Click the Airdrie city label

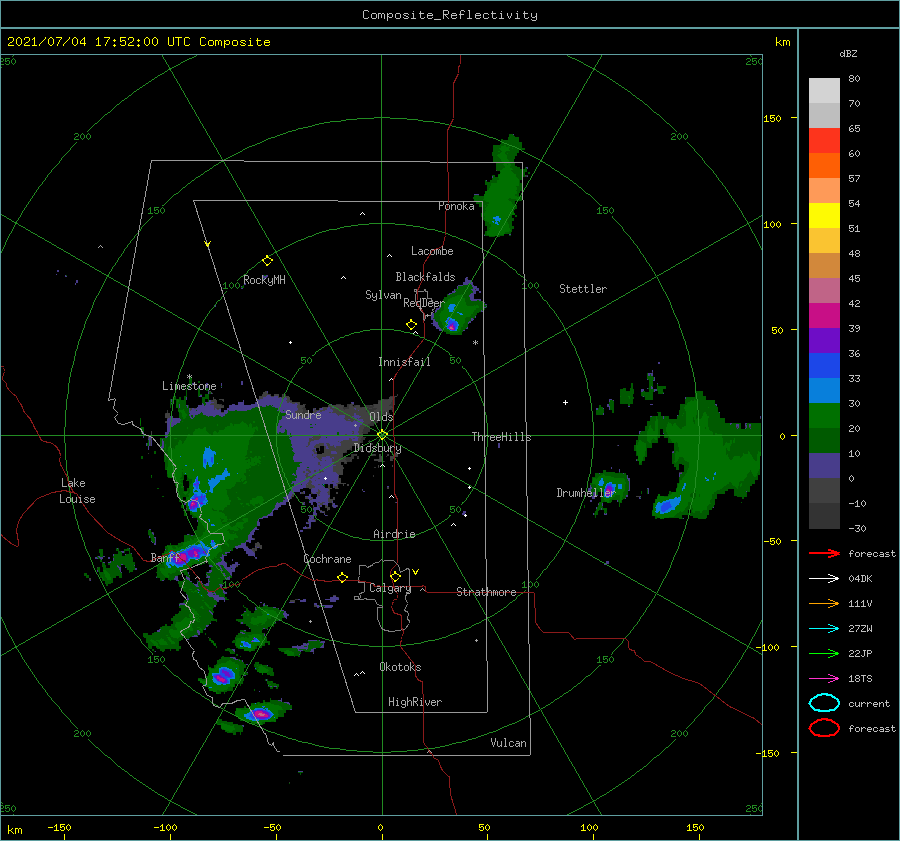click(394, 534)
